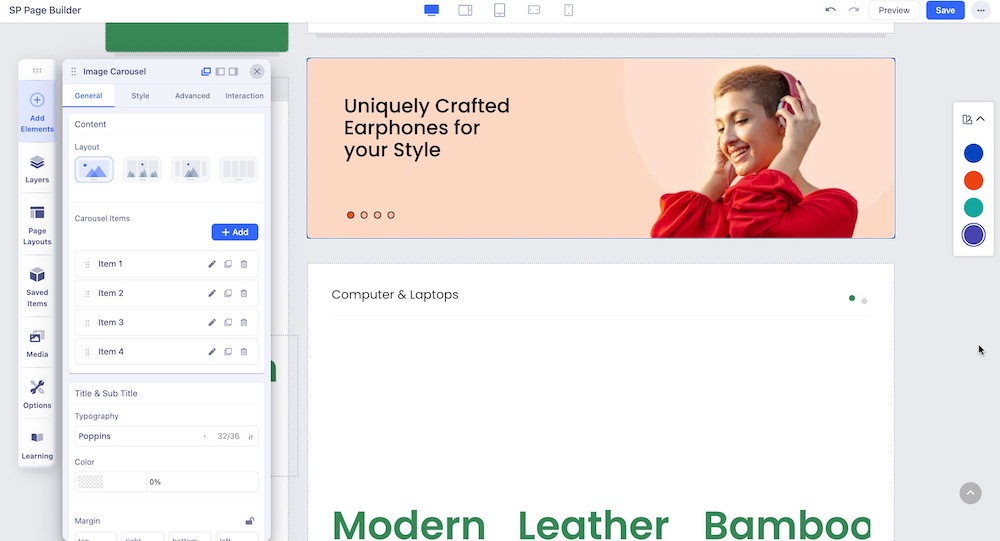Screen dimensions: 1000x541
Task: Click the undo arrow in top bar
Action: tap(830, 10)
